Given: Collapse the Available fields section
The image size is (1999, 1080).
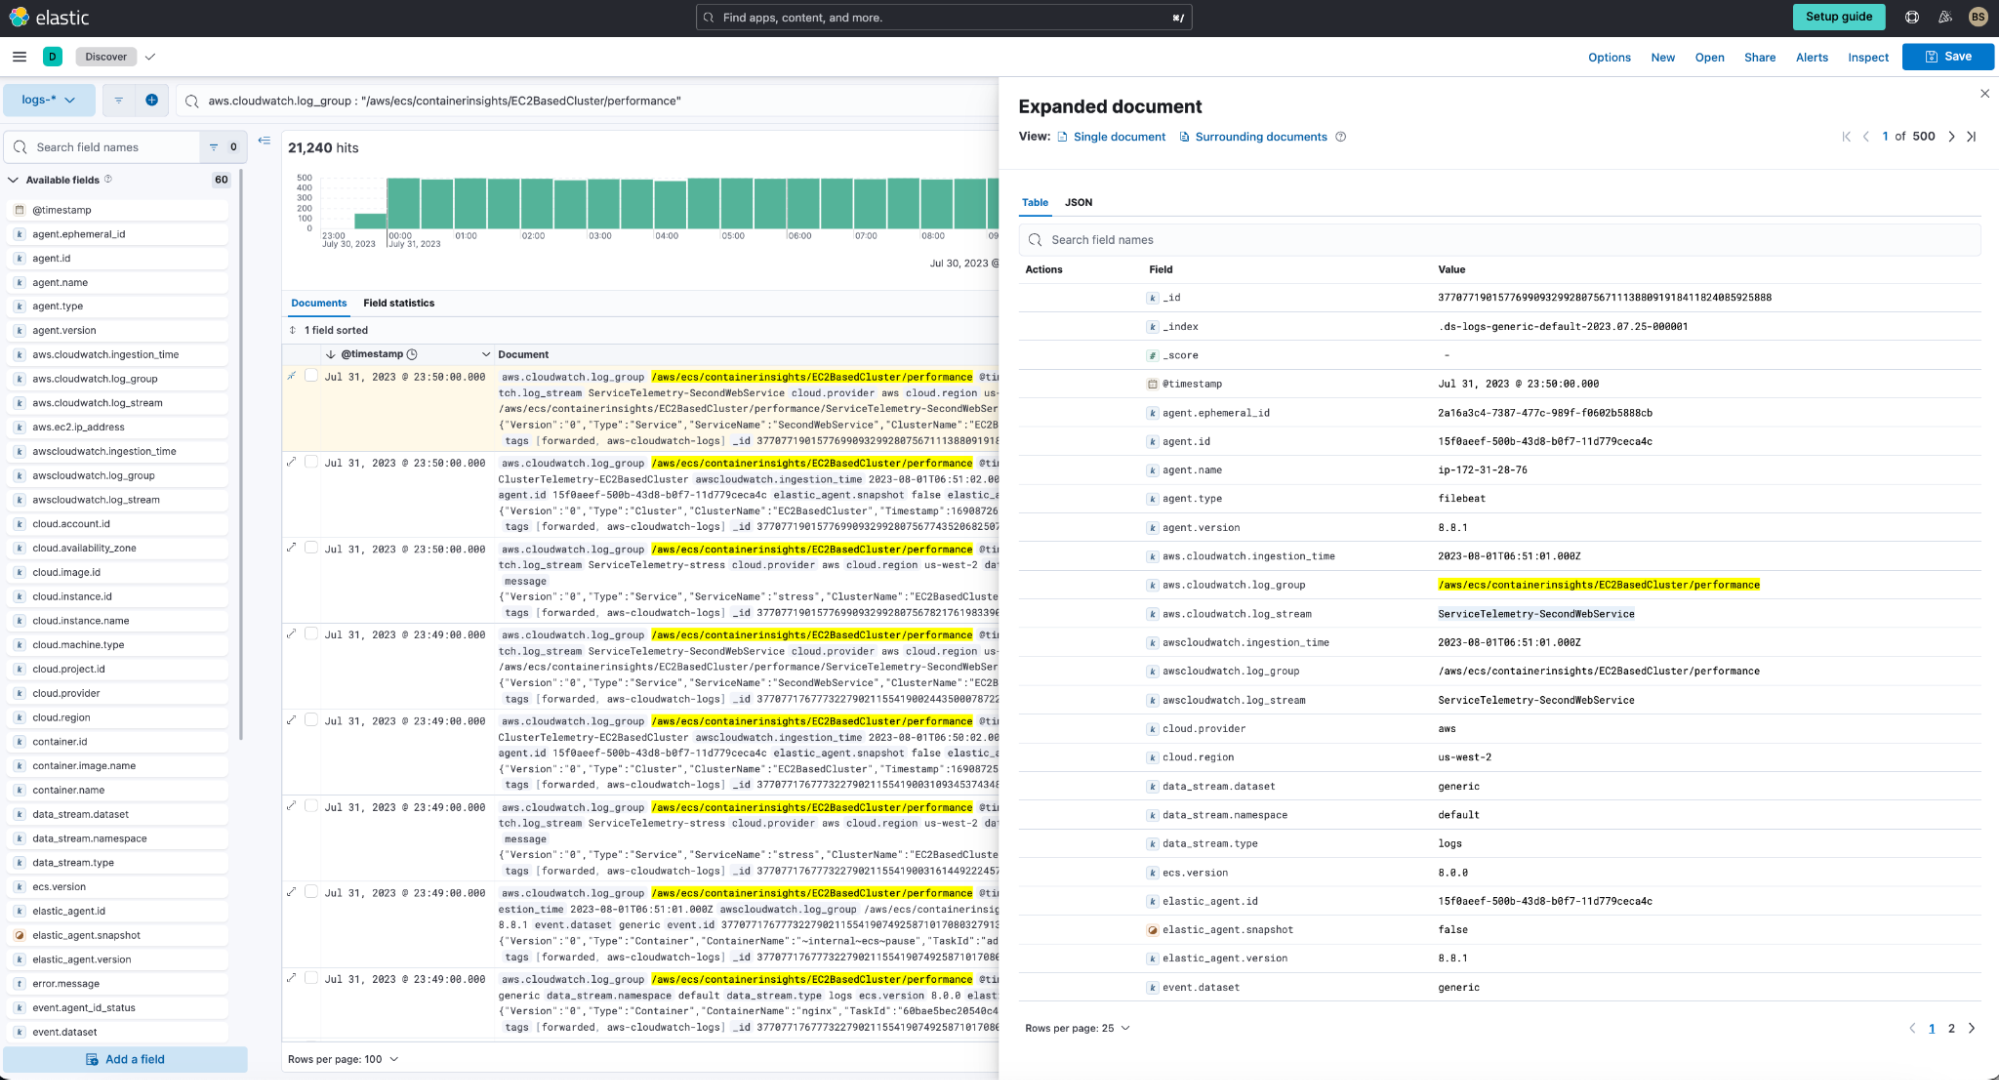Looking at the screenshot, I should pyautogui.click(x=13, y=180).
